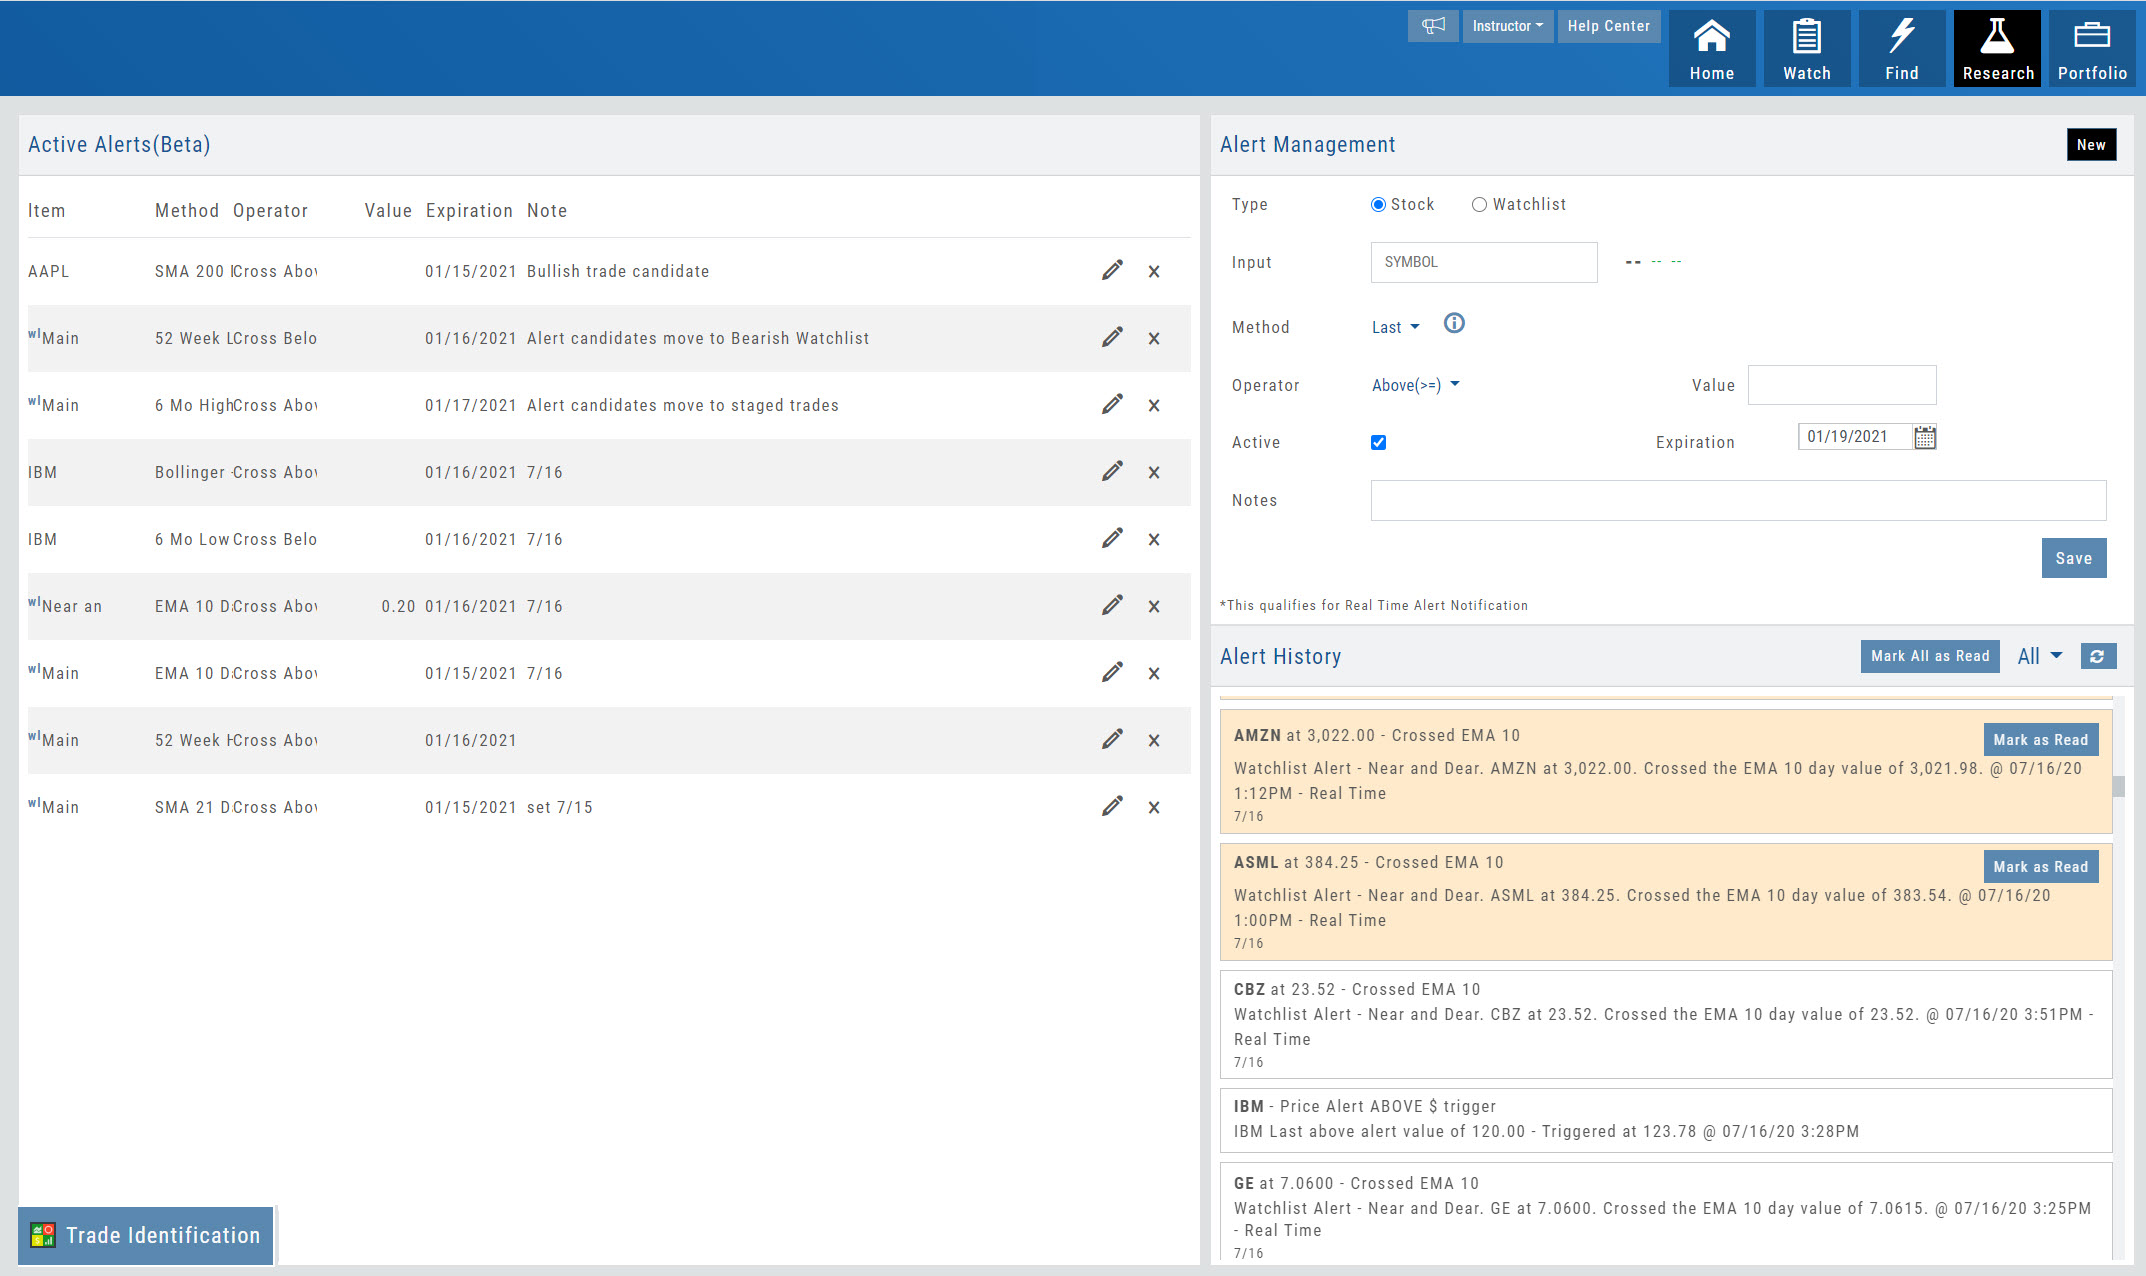
Task: Click the Value column header
Action: 388,211
